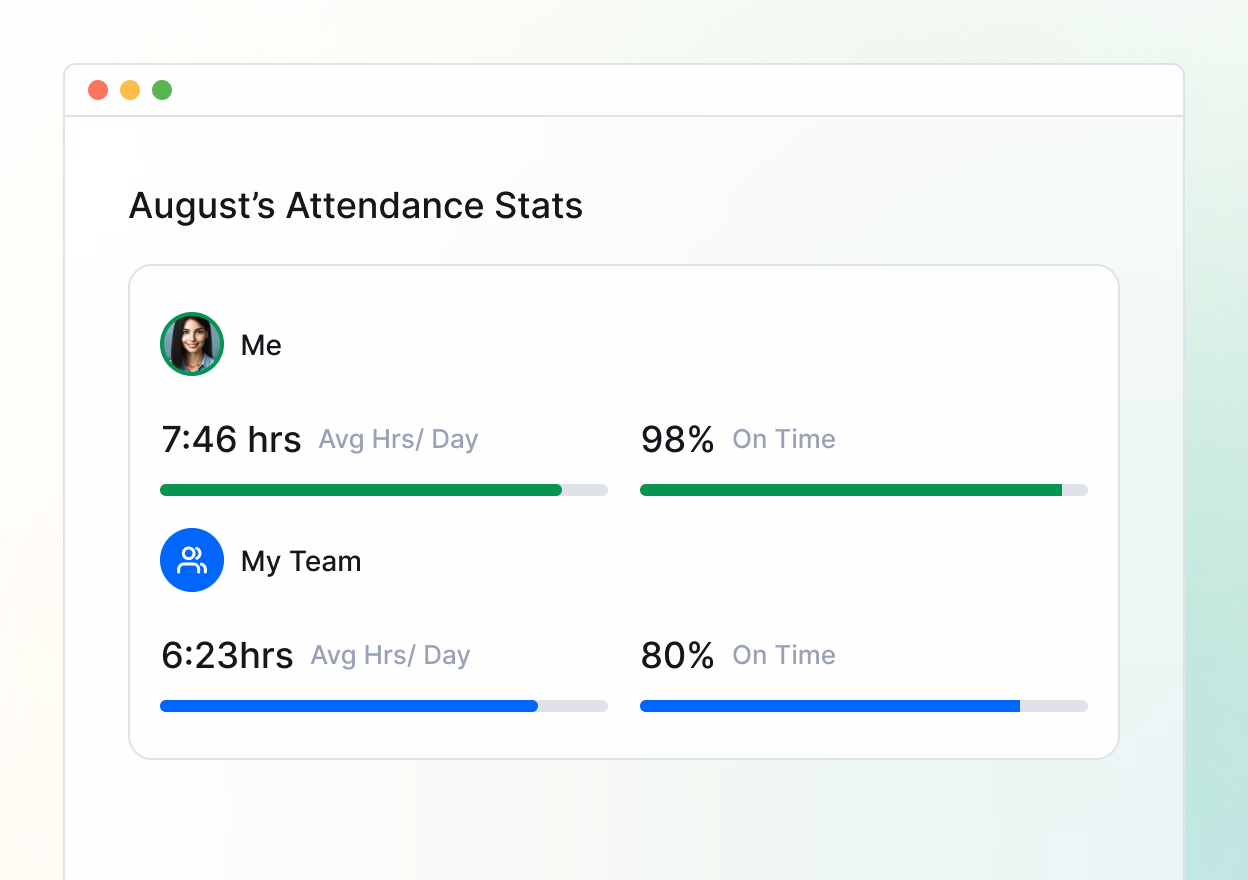Click the On Time label beside 80%
Image resolution: width=1248 pixels, height=880 pixels.
[784, 655]
